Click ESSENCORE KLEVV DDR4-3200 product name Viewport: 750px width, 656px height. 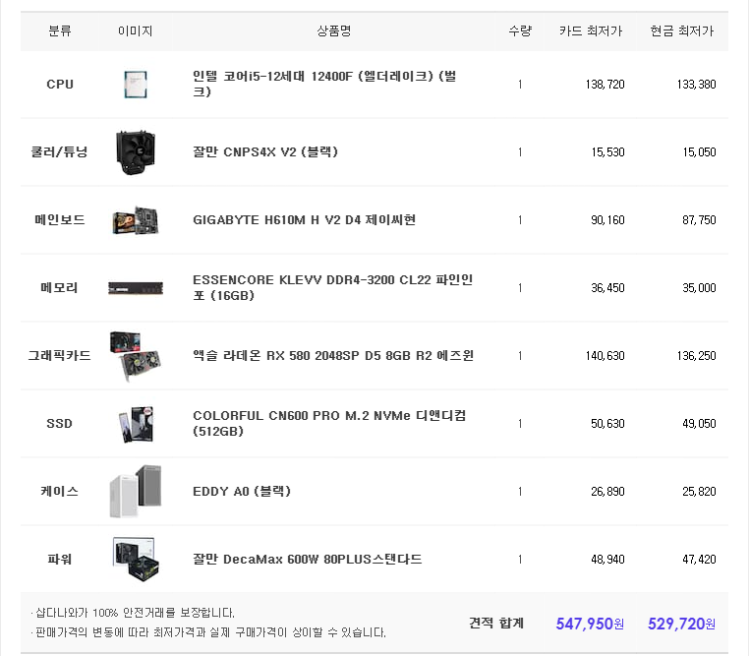click(332, 288)
